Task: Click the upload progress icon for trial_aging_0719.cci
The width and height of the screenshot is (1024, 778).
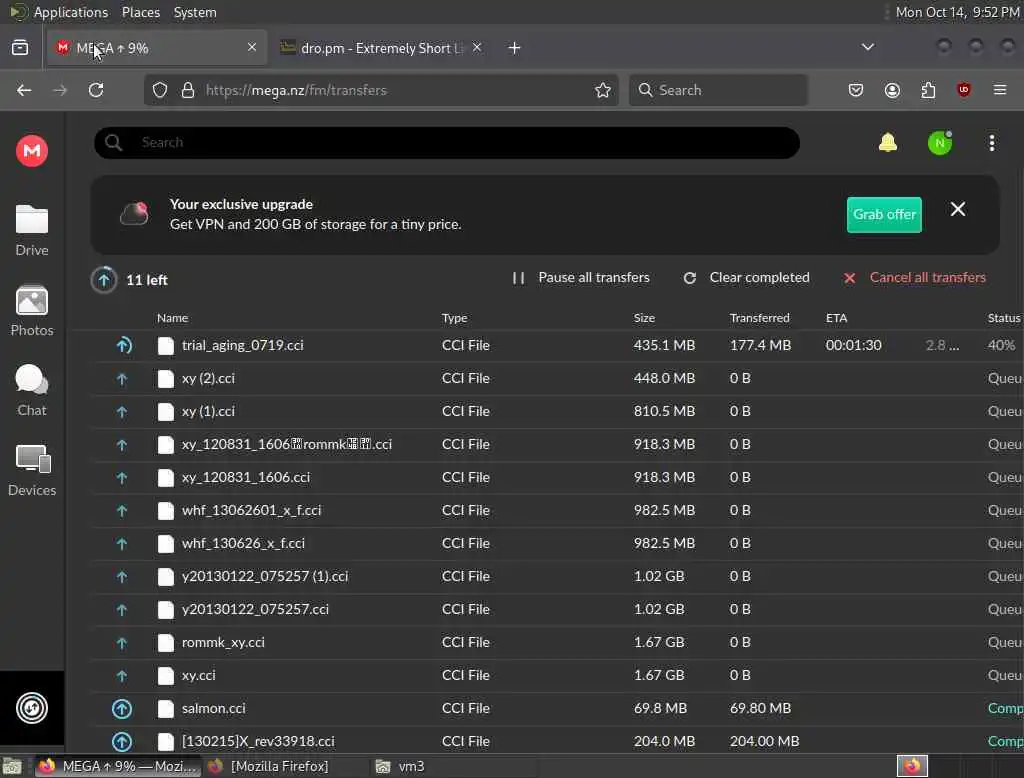Action: [x=123, y=345]
